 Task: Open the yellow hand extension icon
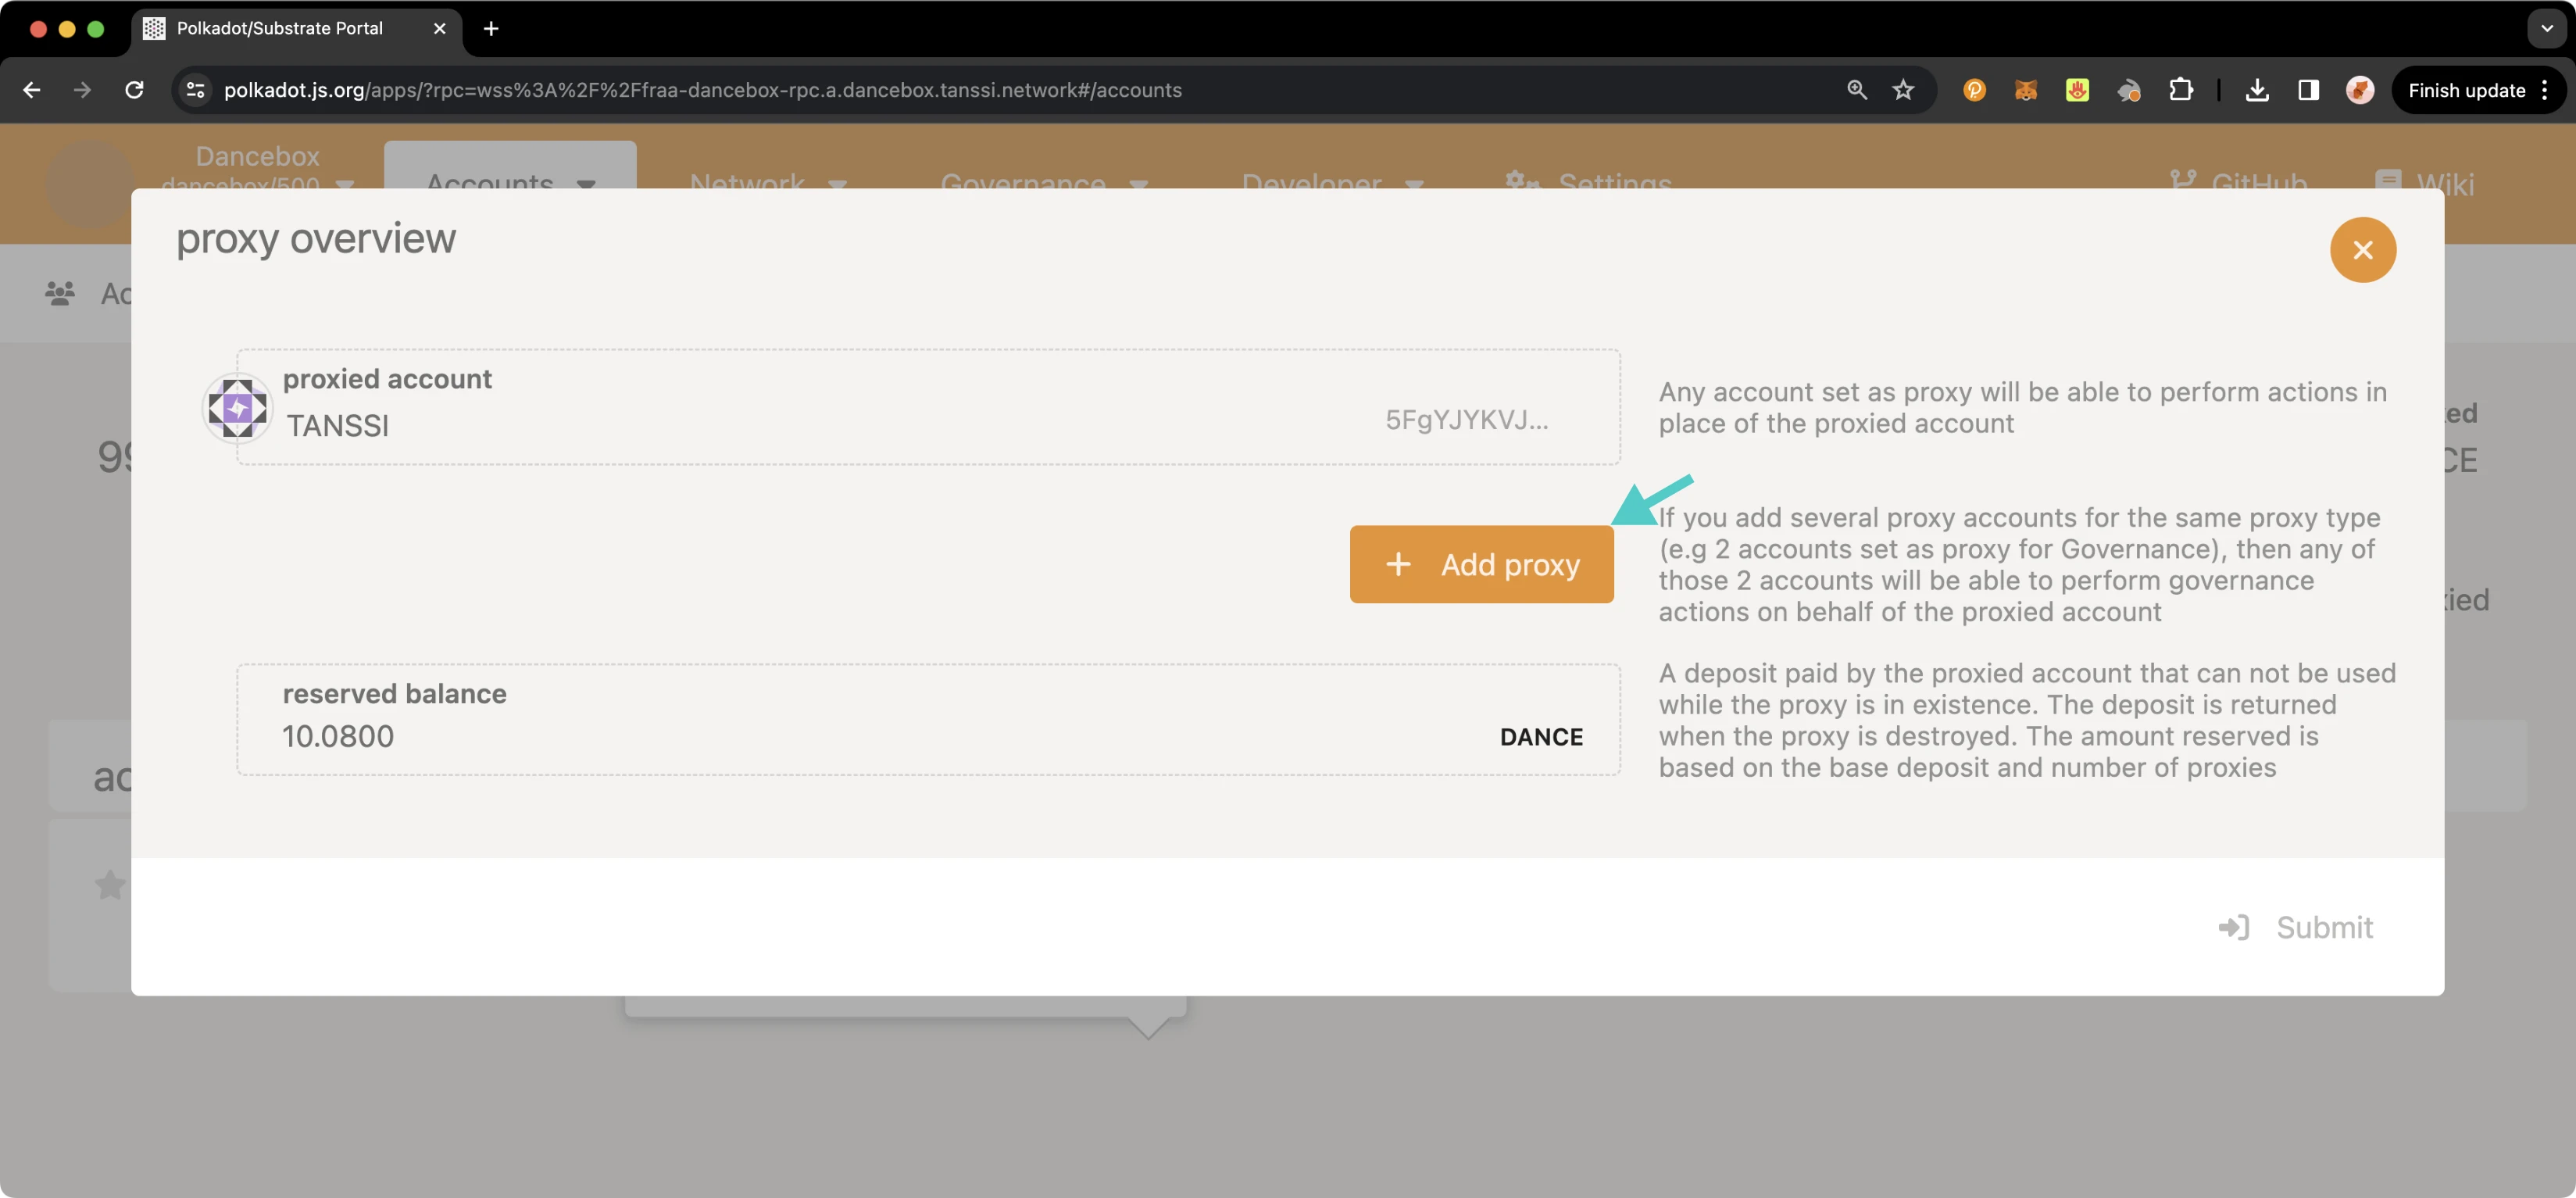pos(2077,90)
